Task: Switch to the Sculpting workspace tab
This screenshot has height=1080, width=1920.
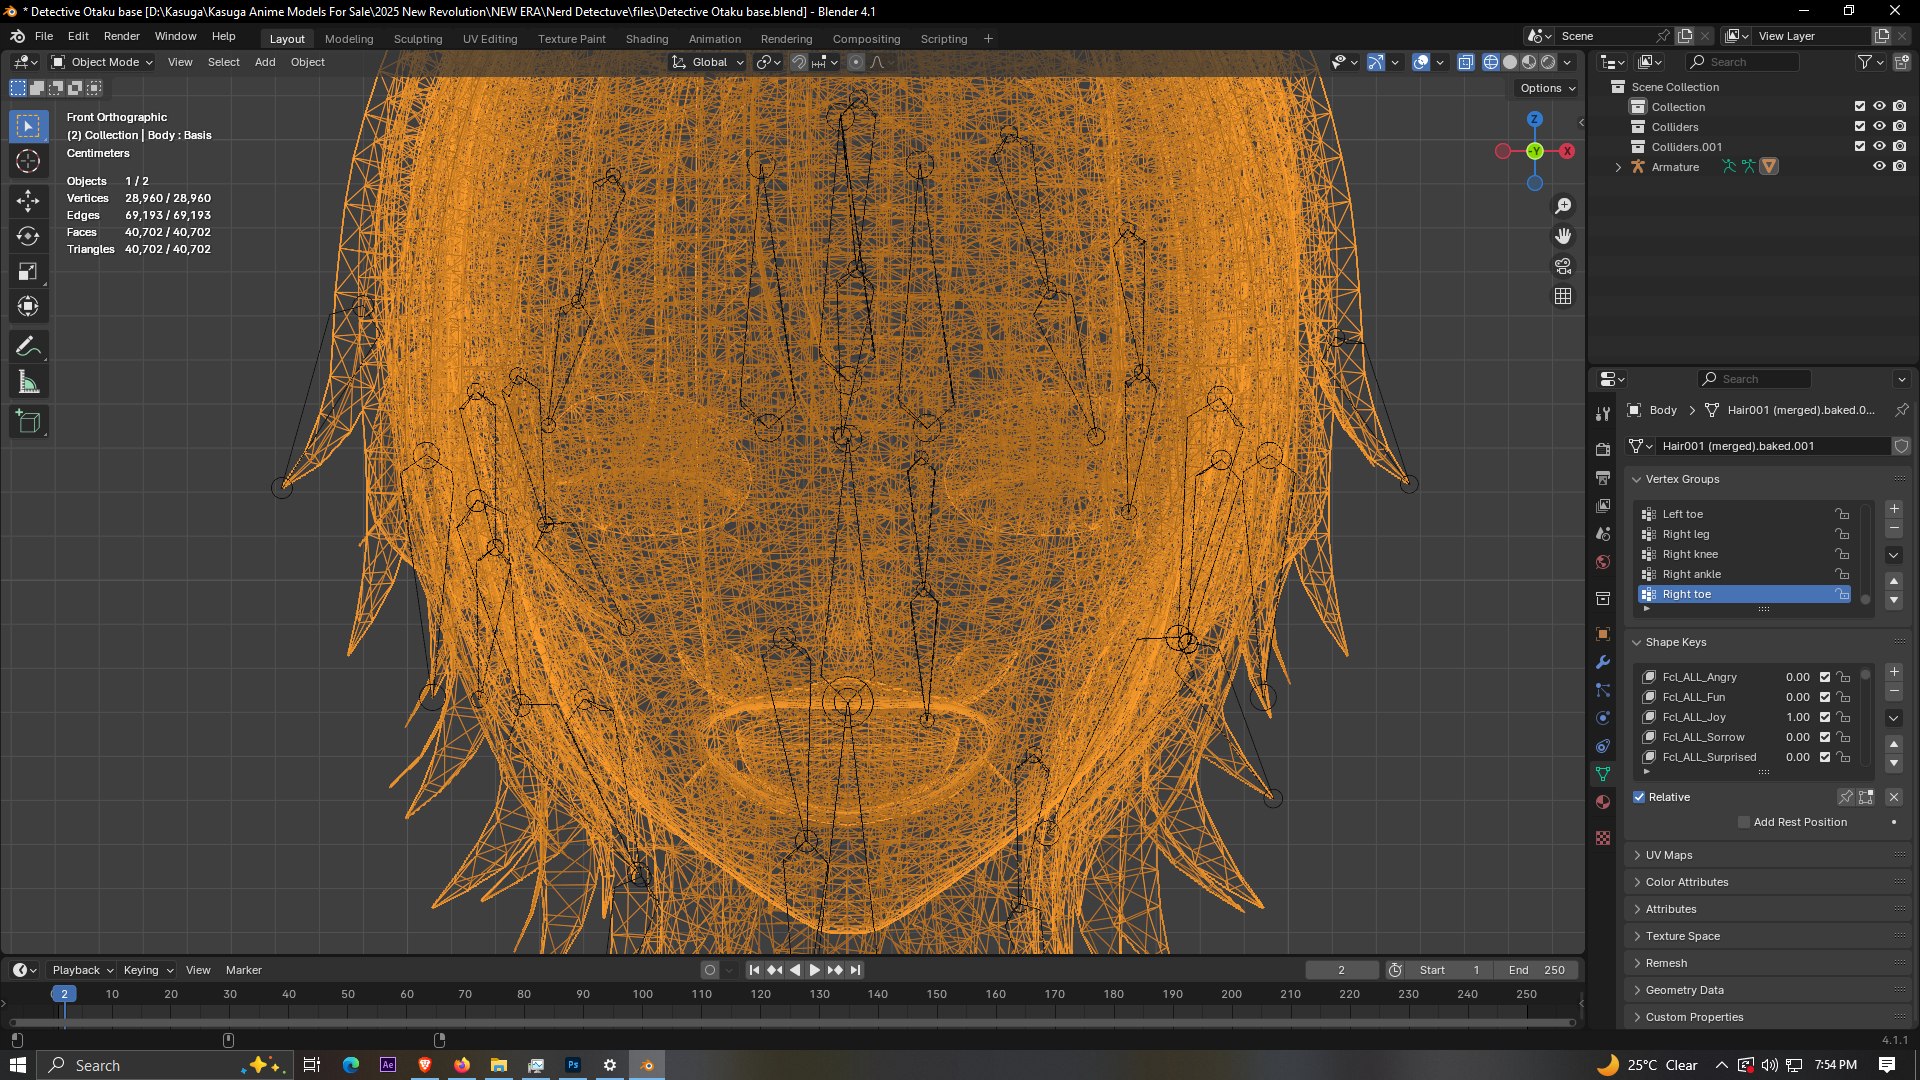Action: coord(418,39)
